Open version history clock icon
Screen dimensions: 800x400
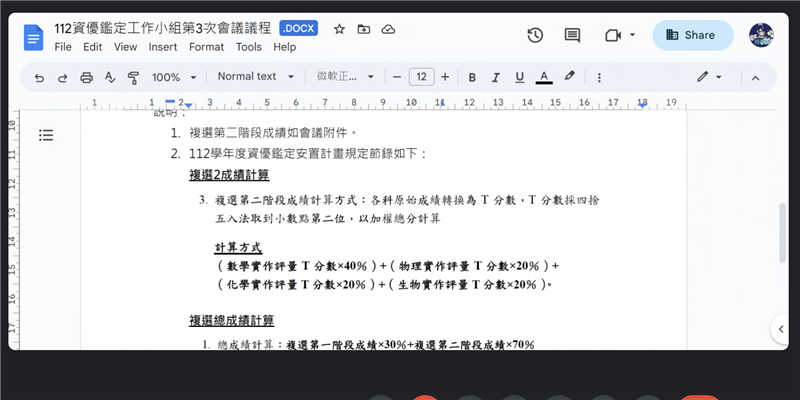tap(535, 35)
